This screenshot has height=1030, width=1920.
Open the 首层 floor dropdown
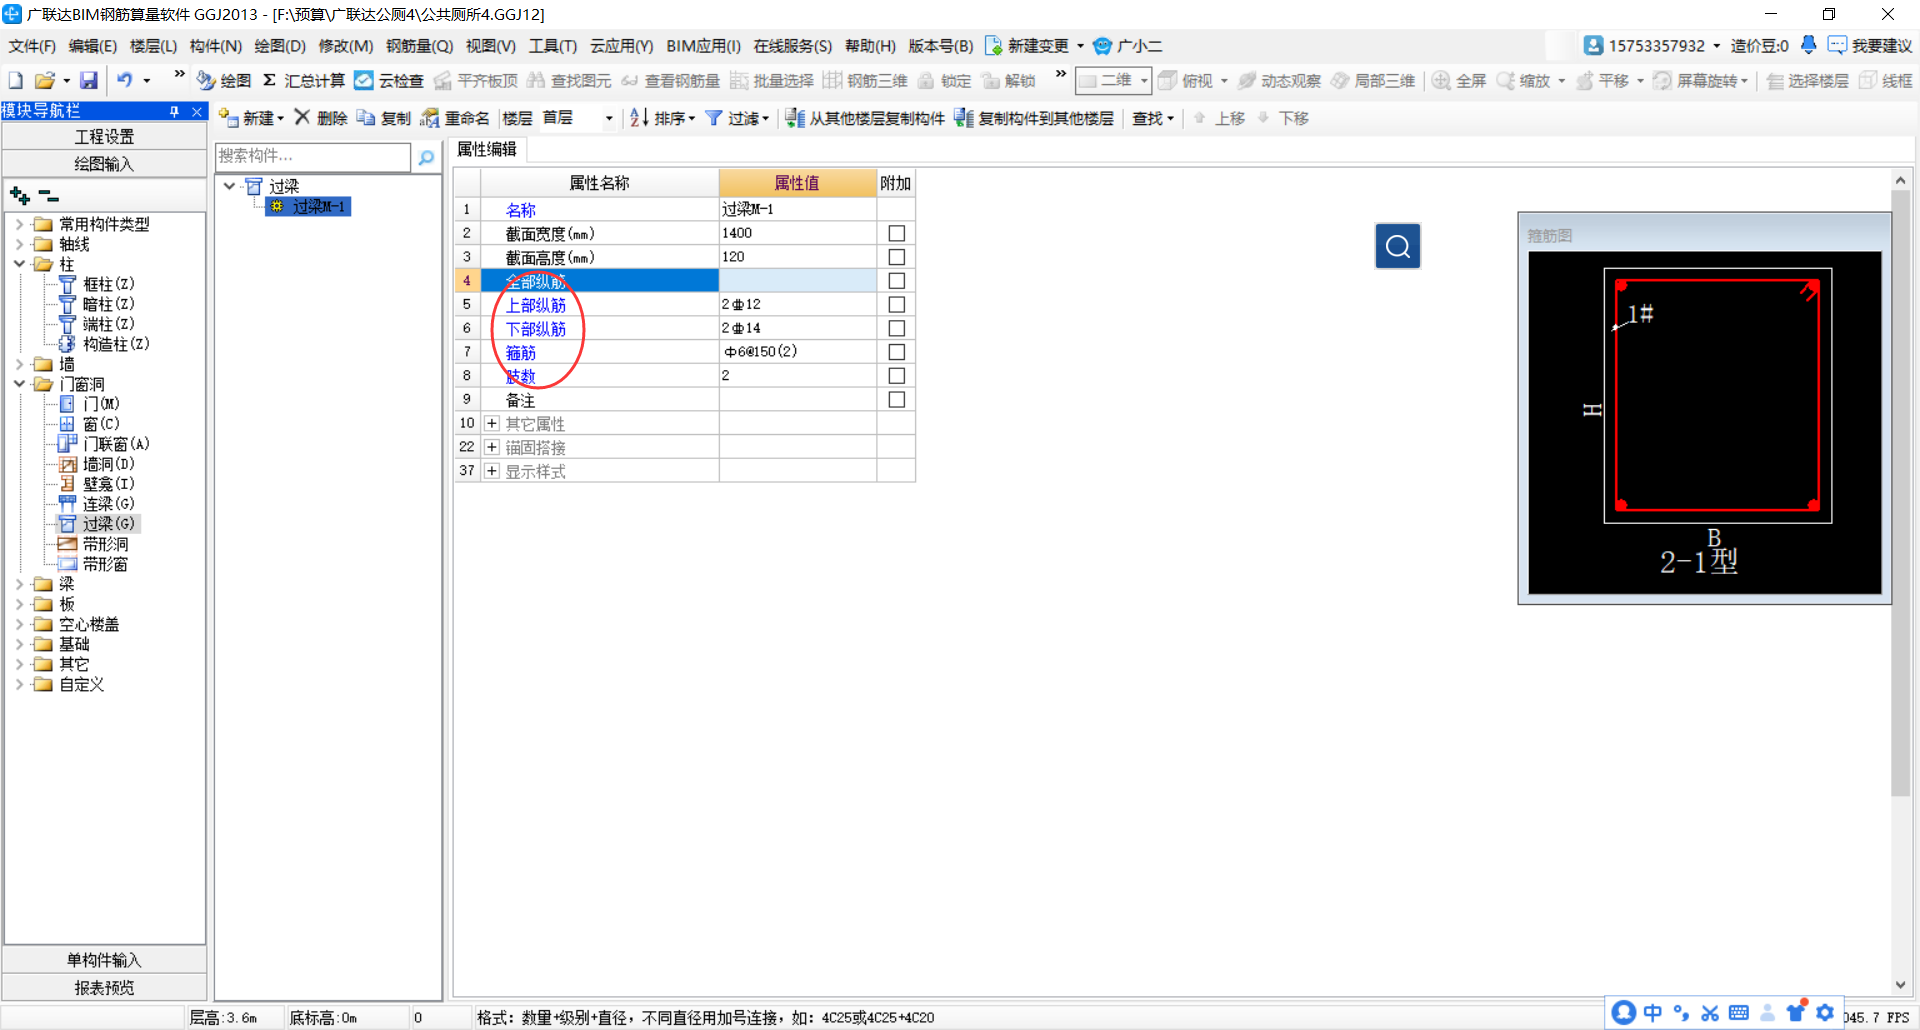(x=609, y=118)
